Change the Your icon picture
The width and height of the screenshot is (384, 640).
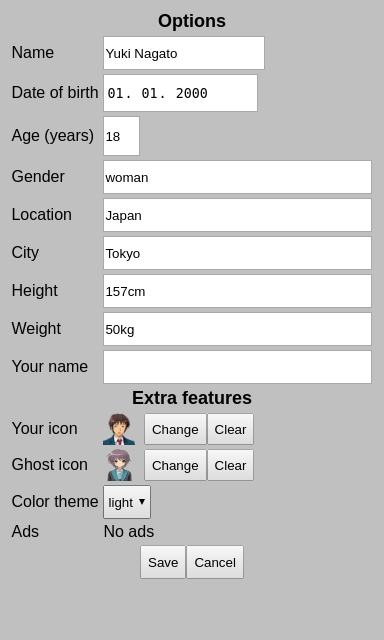[175, 429]
